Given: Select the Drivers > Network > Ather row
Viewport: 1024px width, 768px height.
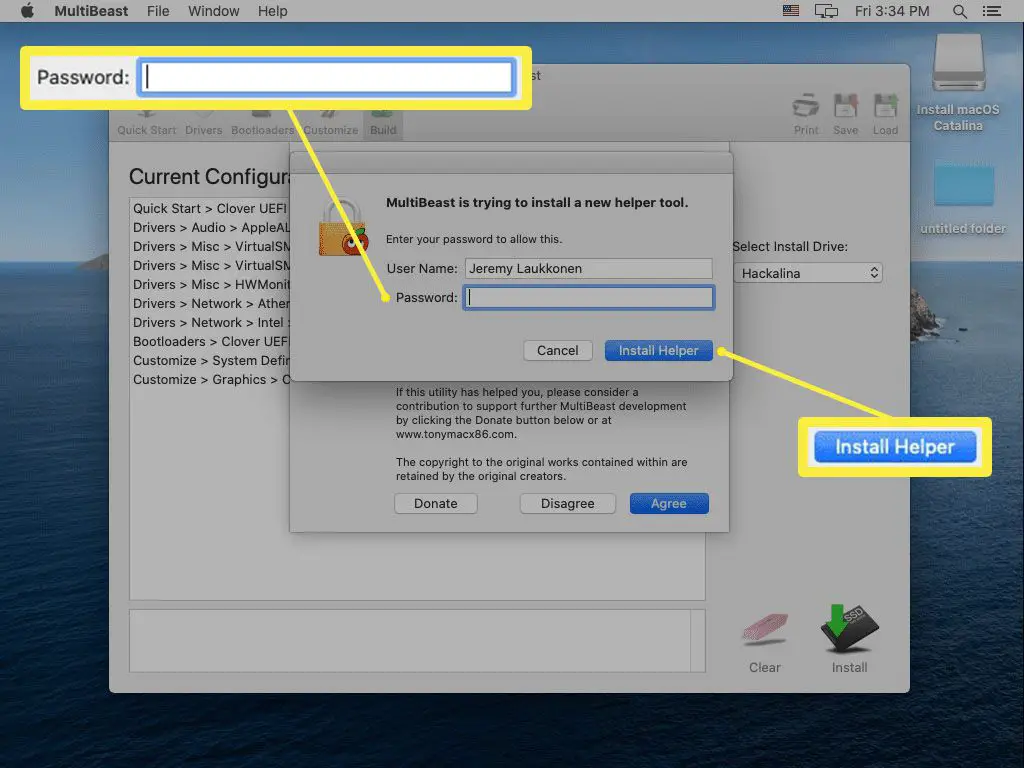Looking at the screenshot, I should [210, 303].
